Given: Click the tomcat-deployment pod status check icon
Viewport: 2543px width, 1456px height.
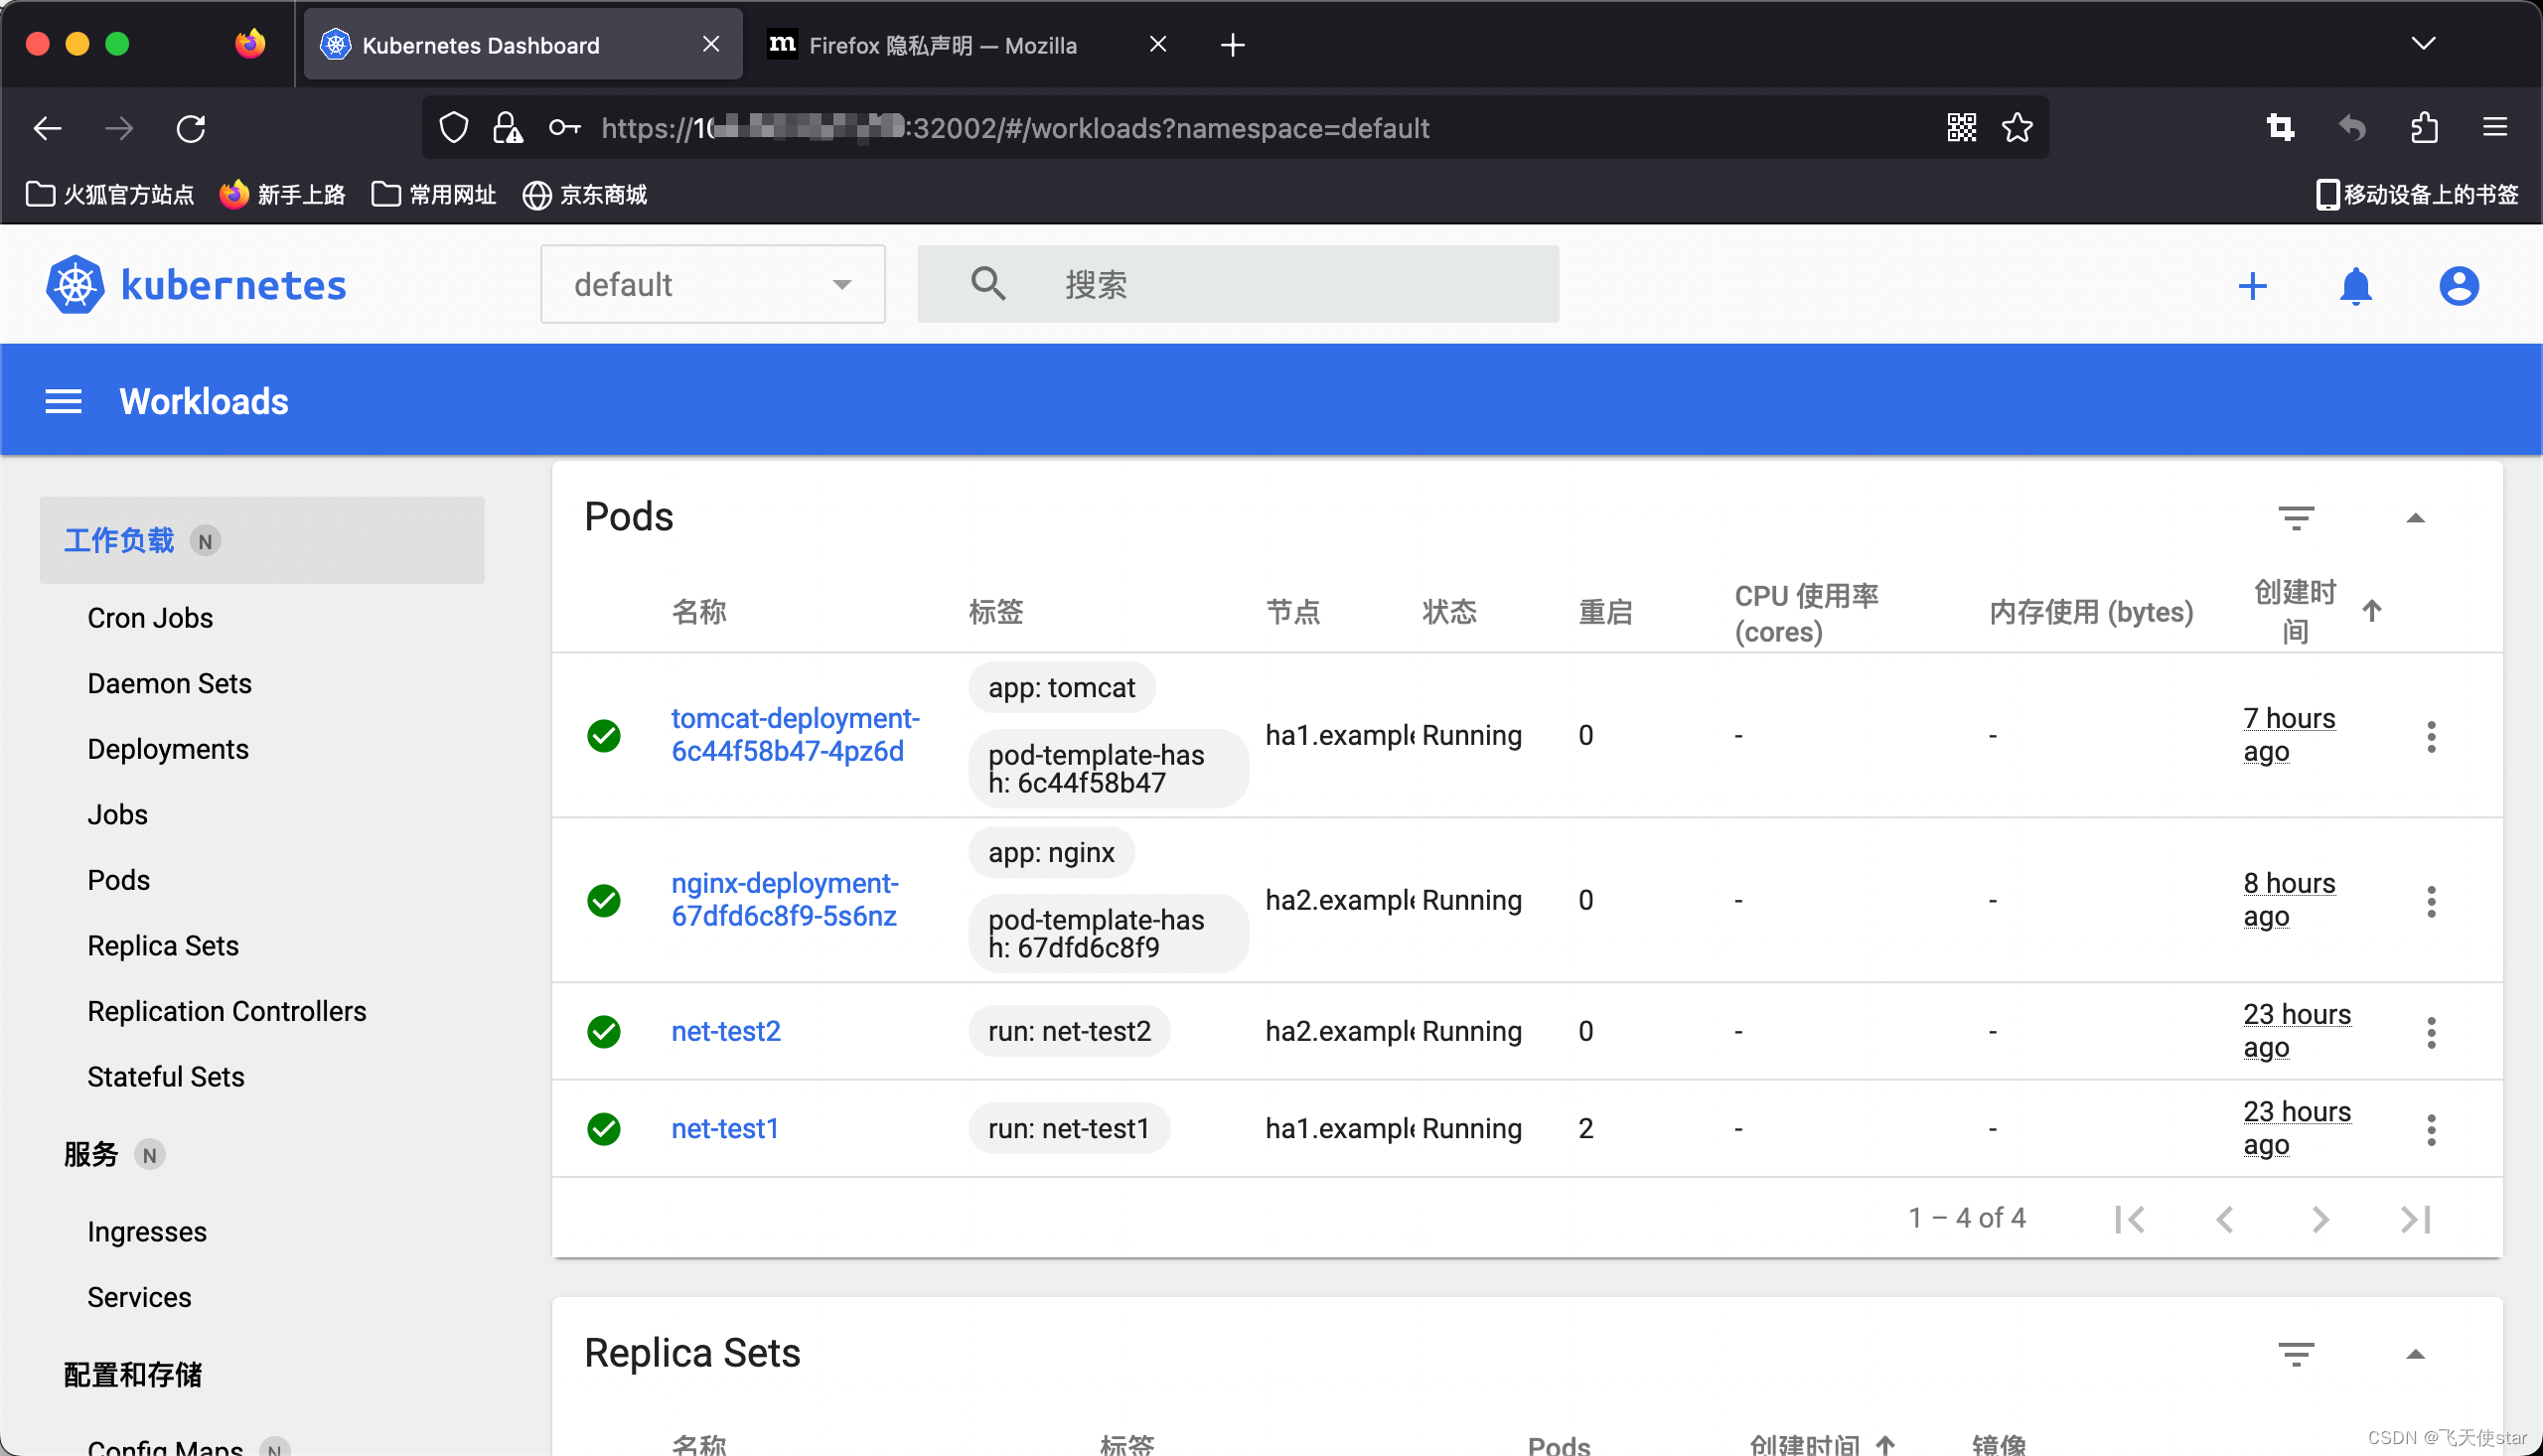Looking at the screenshot, I should click(604, 736).
